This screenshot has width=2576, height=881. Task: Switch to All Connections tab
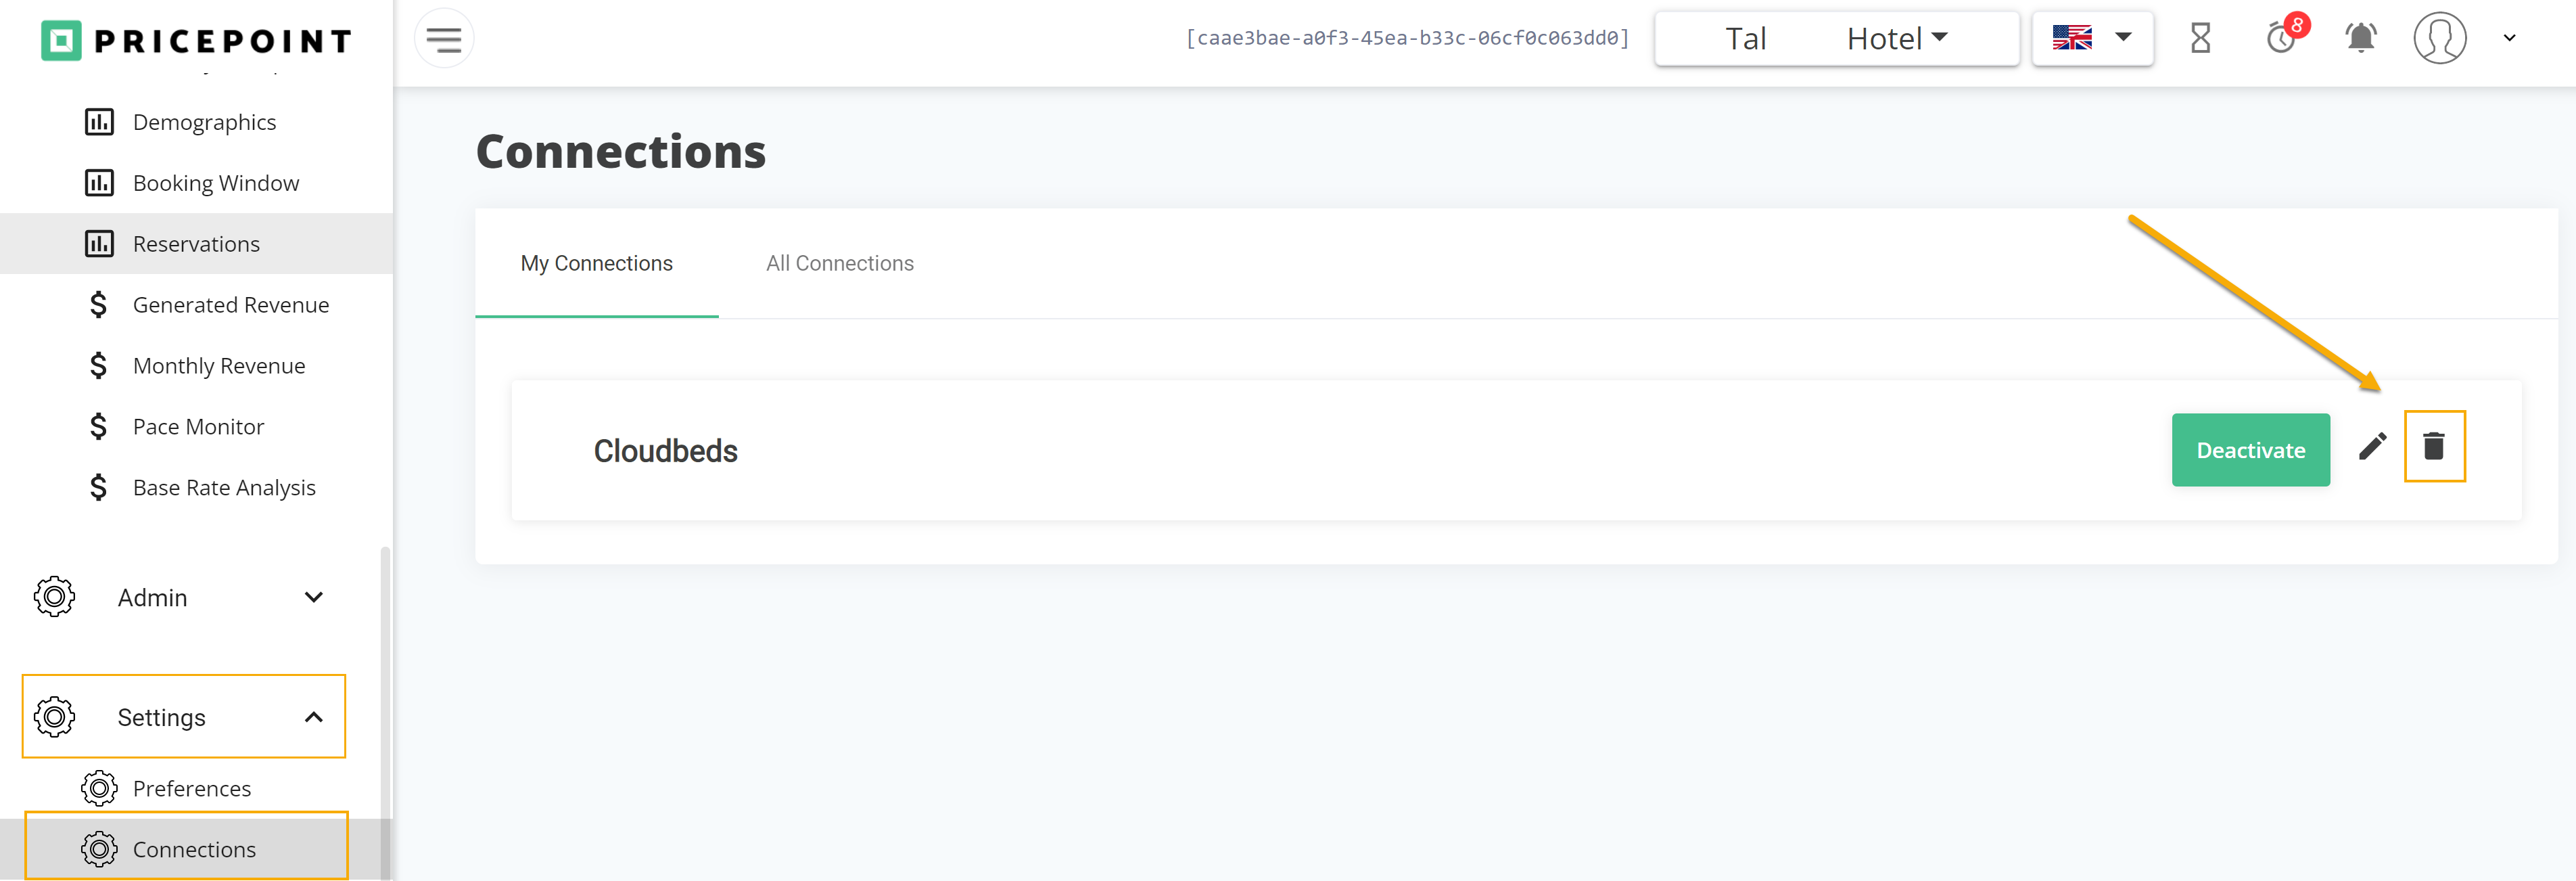[x=839, y=263]
